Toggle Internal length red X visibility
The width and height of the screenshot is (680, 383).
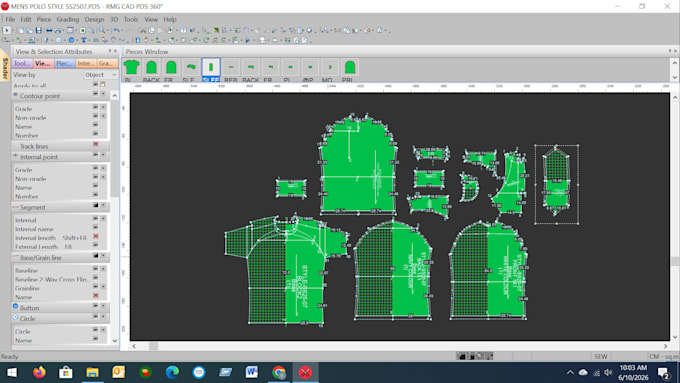(95, 236)
